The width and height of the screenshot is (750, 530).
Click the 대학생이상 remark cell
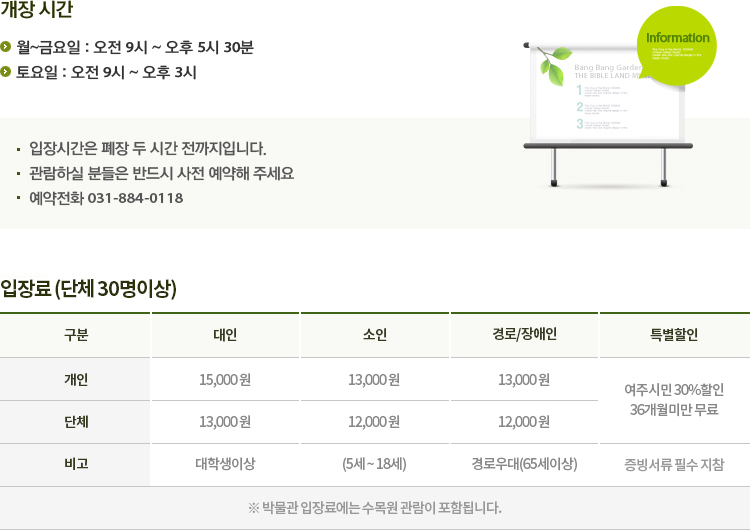pyautogui.click(x=225, y=465)
